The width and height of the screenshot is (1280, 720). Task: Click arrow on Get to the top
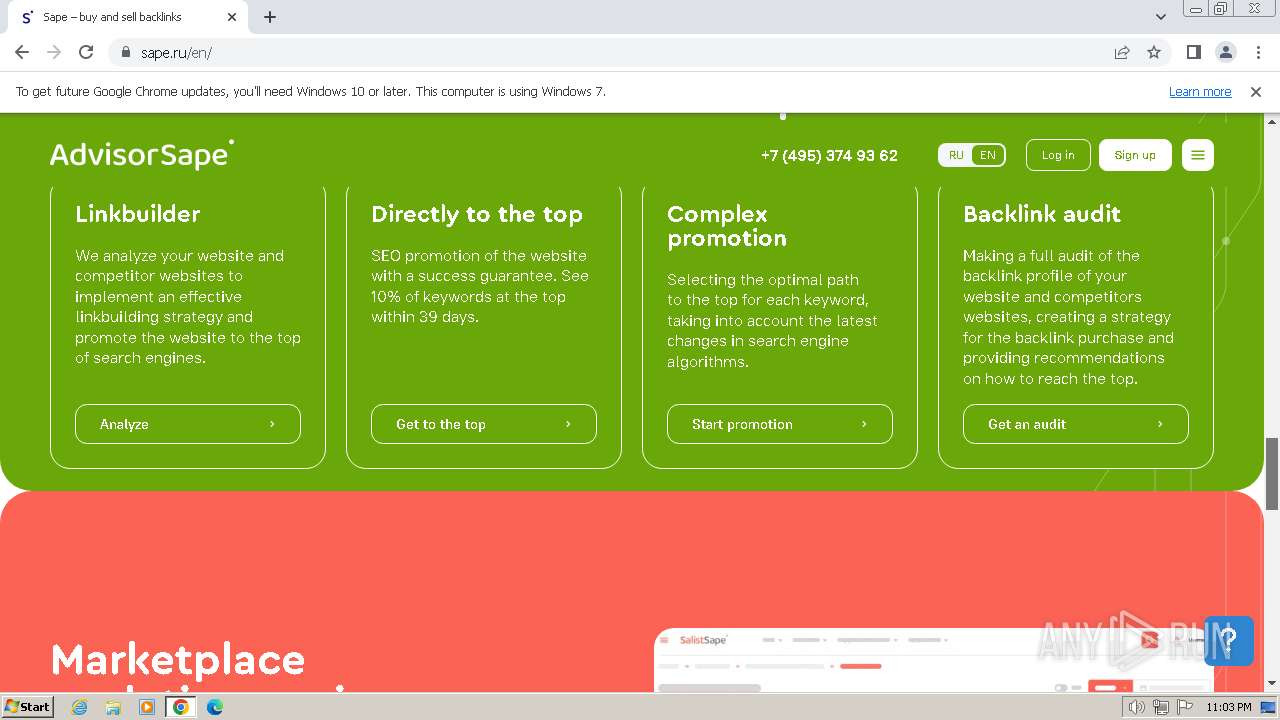[568, 424]
